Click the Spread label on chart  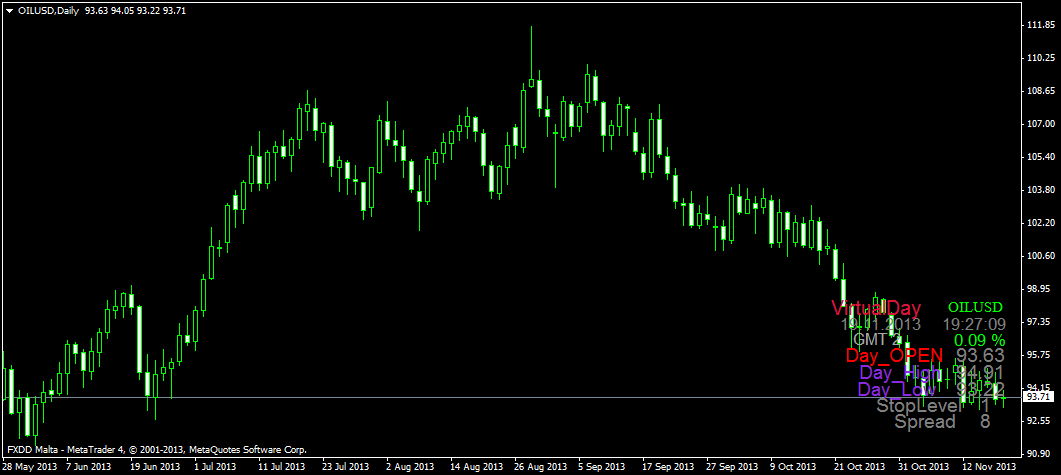924,422
